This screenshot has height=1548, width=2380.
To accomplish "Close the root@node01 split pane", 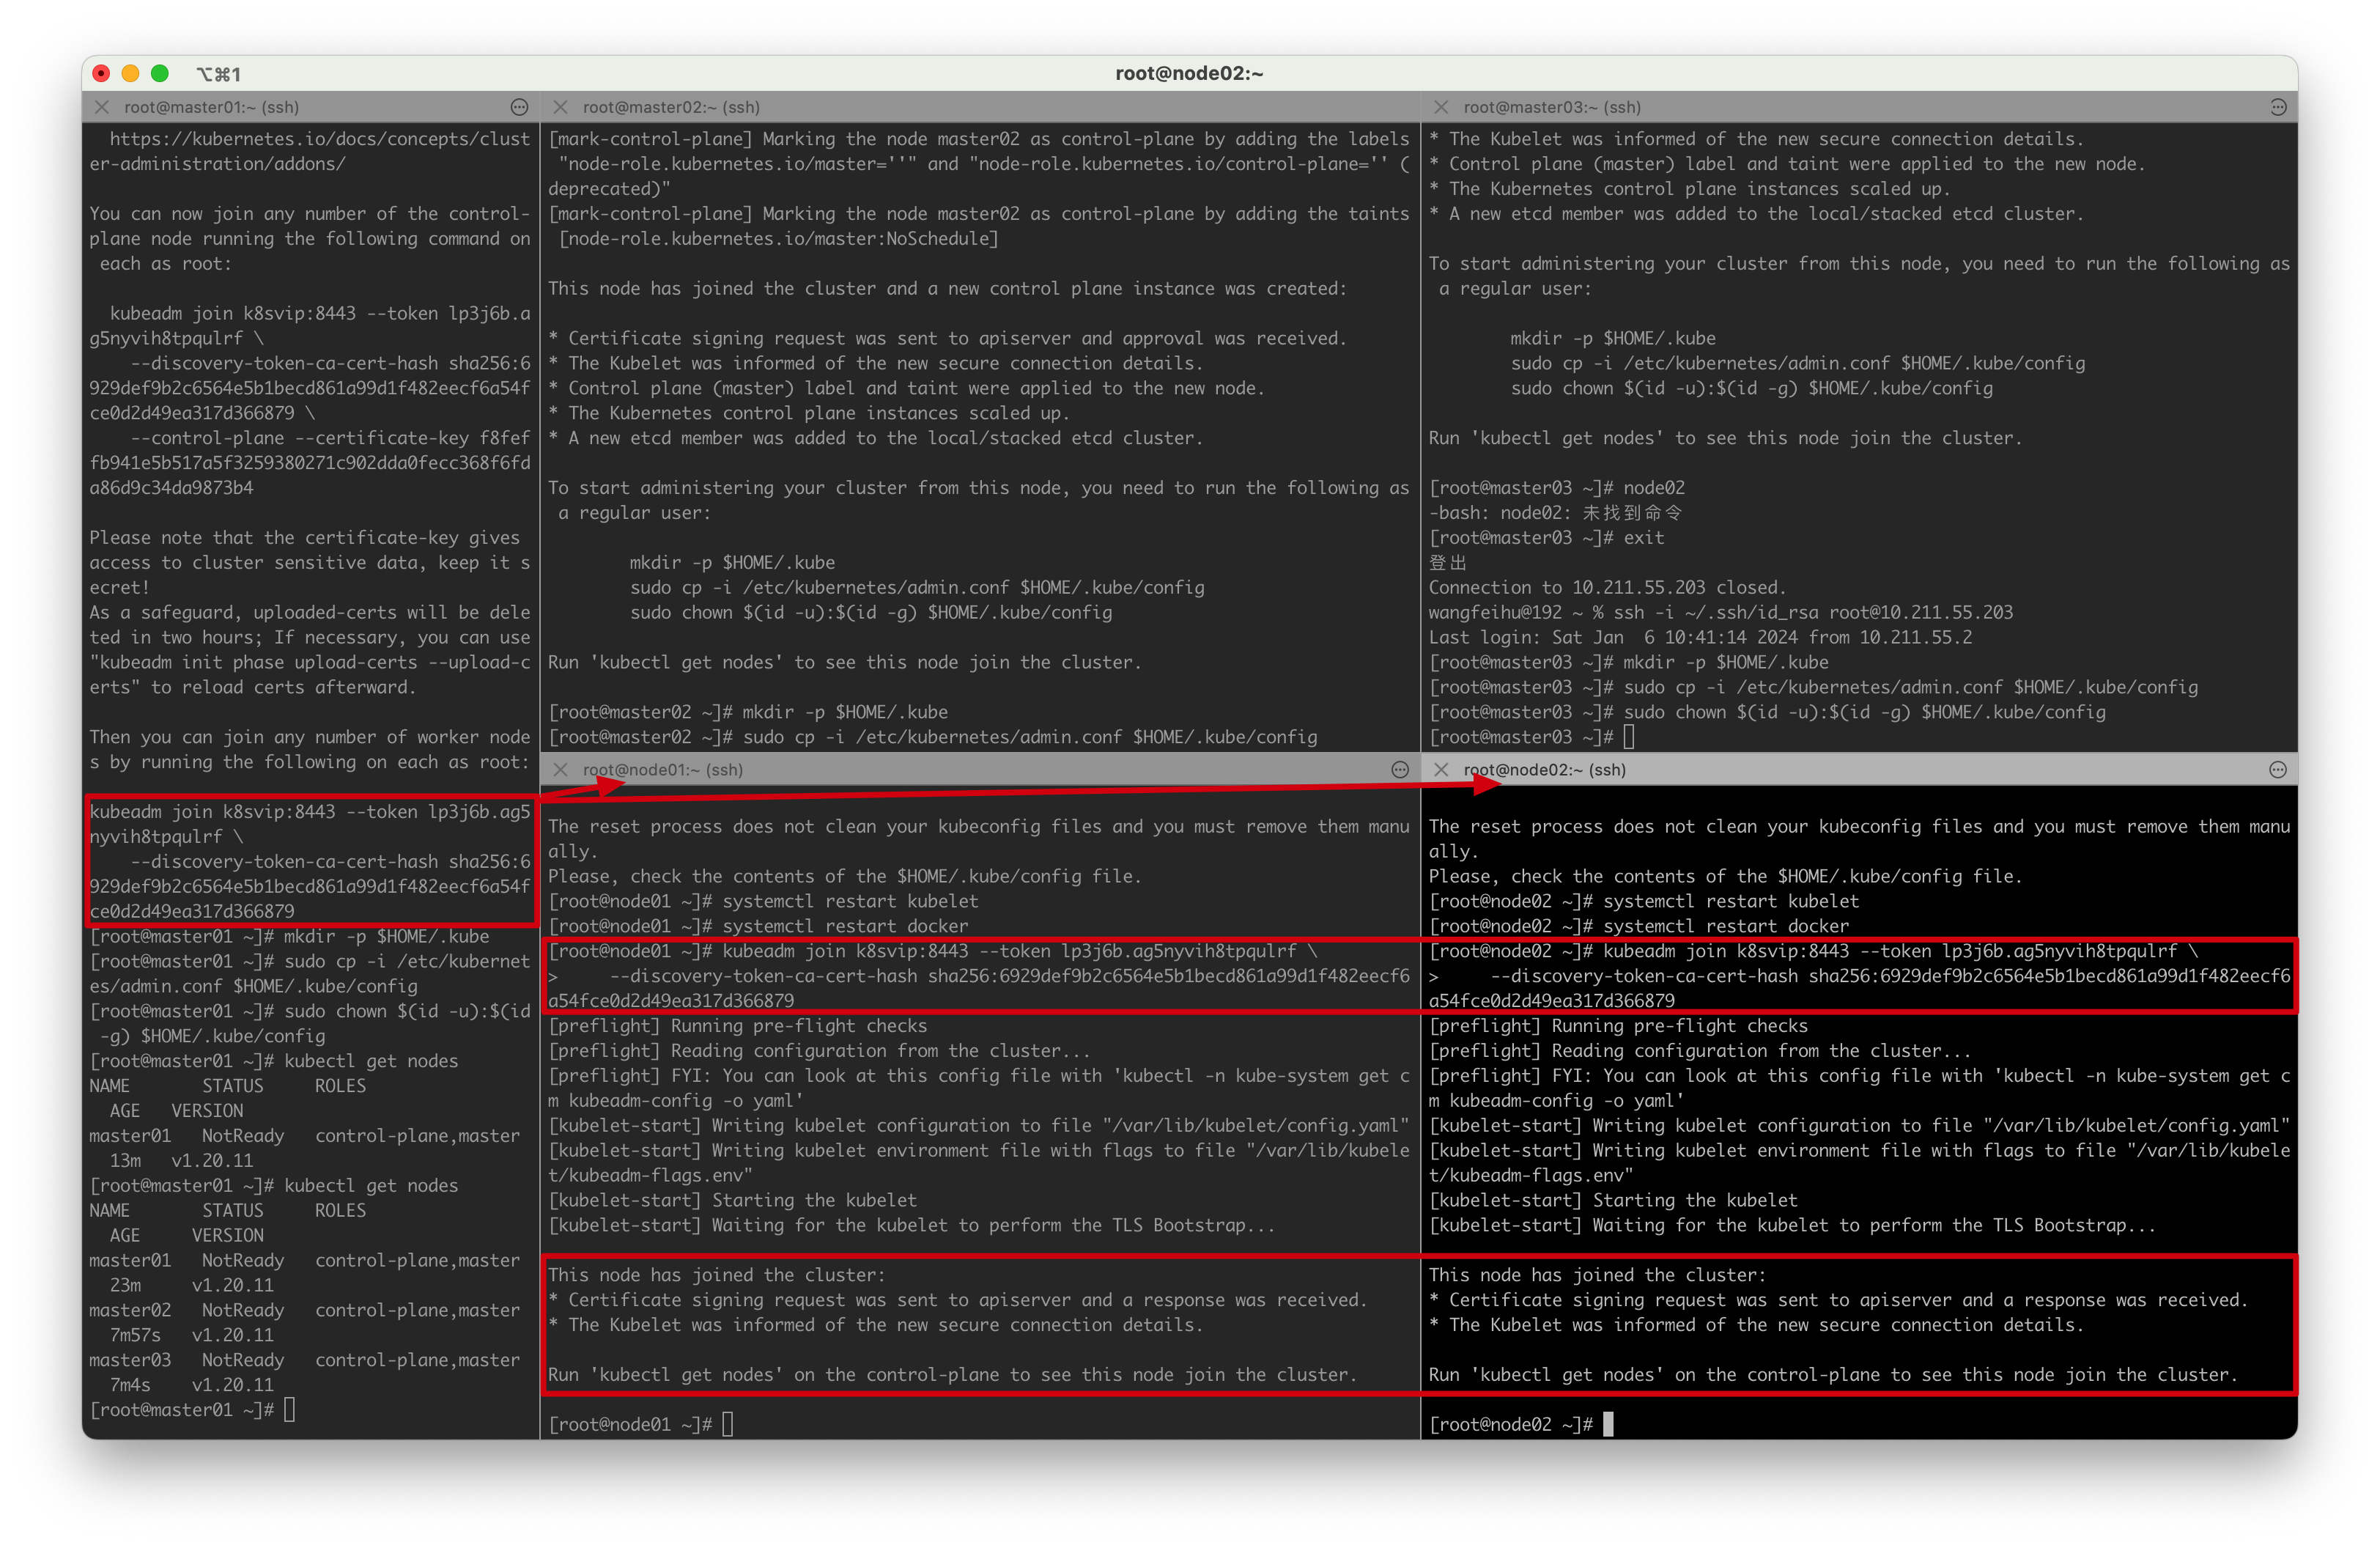I will [x=560, y=769].
